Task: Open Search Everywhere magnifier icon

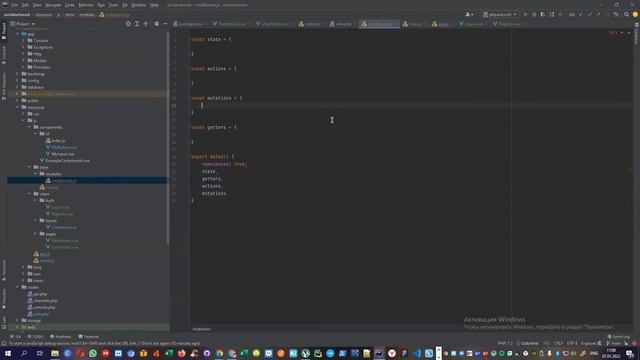Action: pos(626,14)
